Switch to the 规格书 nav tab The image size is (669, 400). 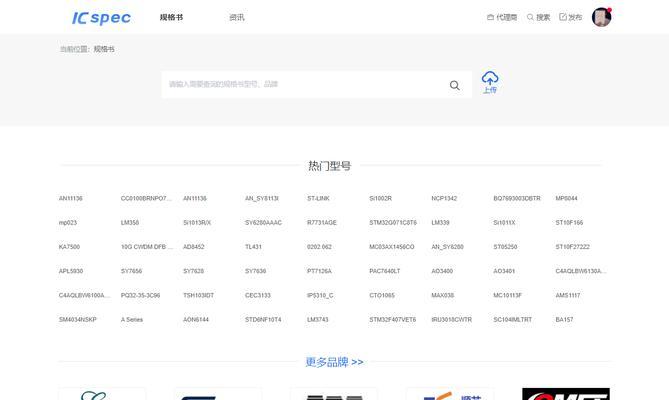coord(172,17)
